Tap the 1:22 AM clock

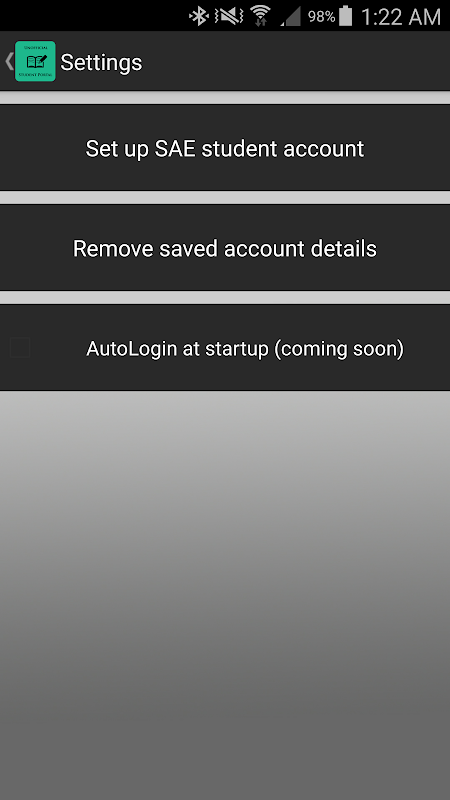401,17
